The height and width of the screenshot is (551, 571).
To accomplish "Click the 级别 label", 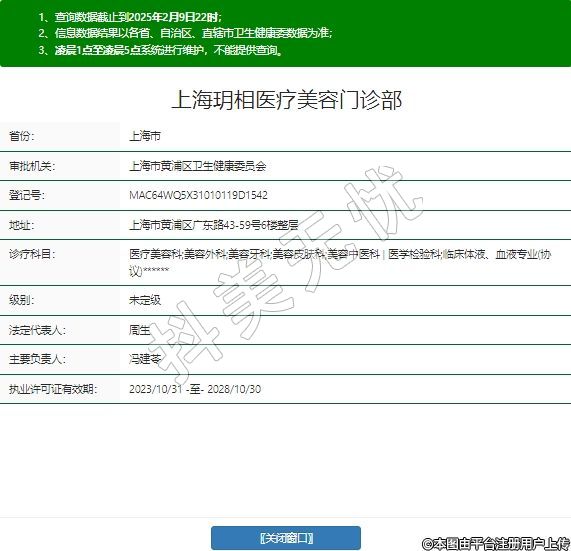I will 21,300.
